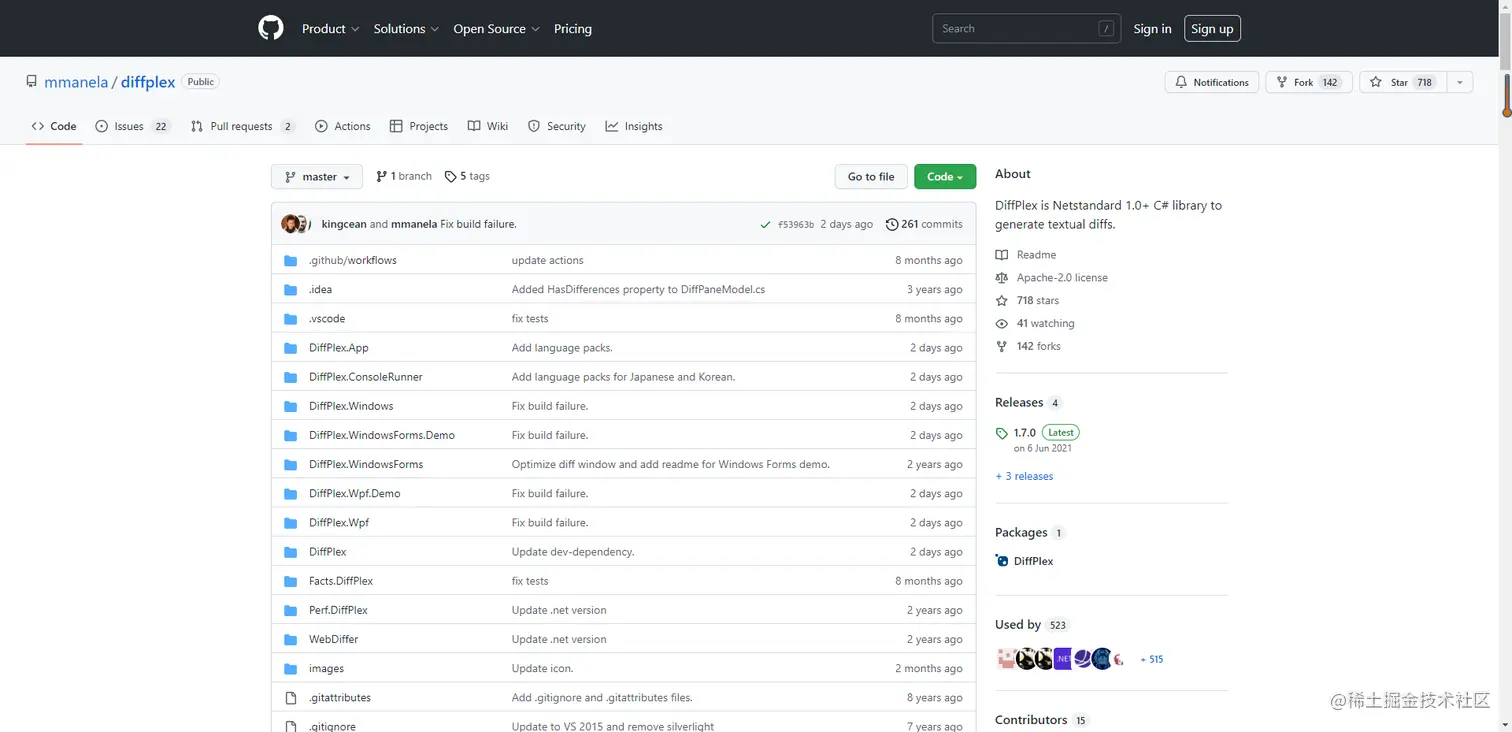Viewport: 1512px width, 732px height.
Task: Select the repository icon beside mmanela
Action: click(x=32, y=82)
